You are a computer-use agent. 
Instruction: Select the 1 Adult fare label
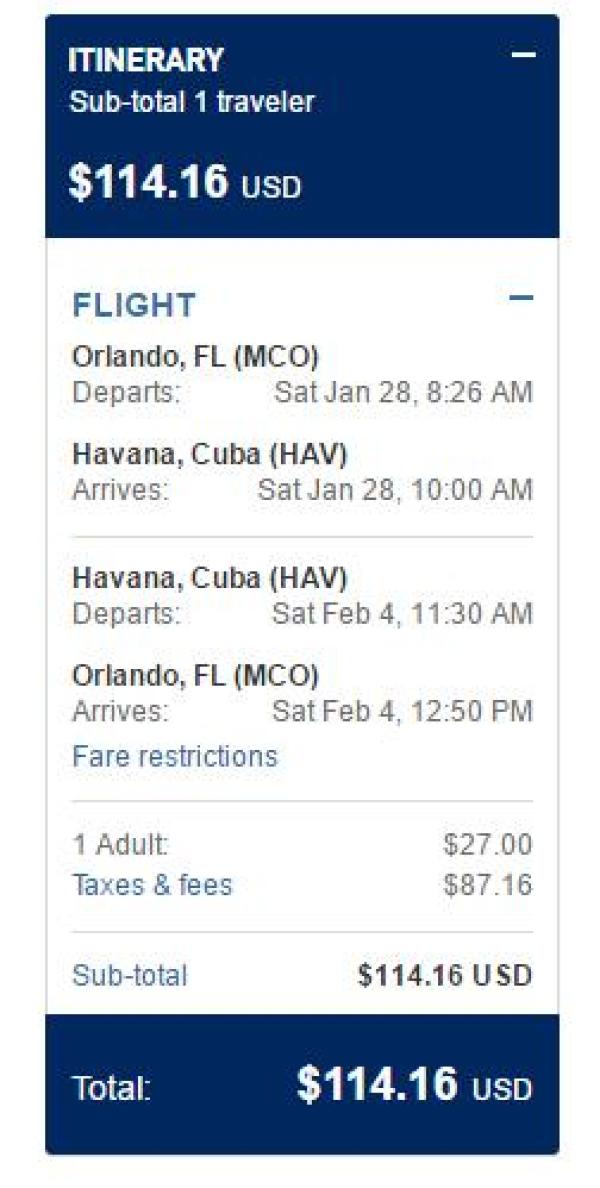120,845
